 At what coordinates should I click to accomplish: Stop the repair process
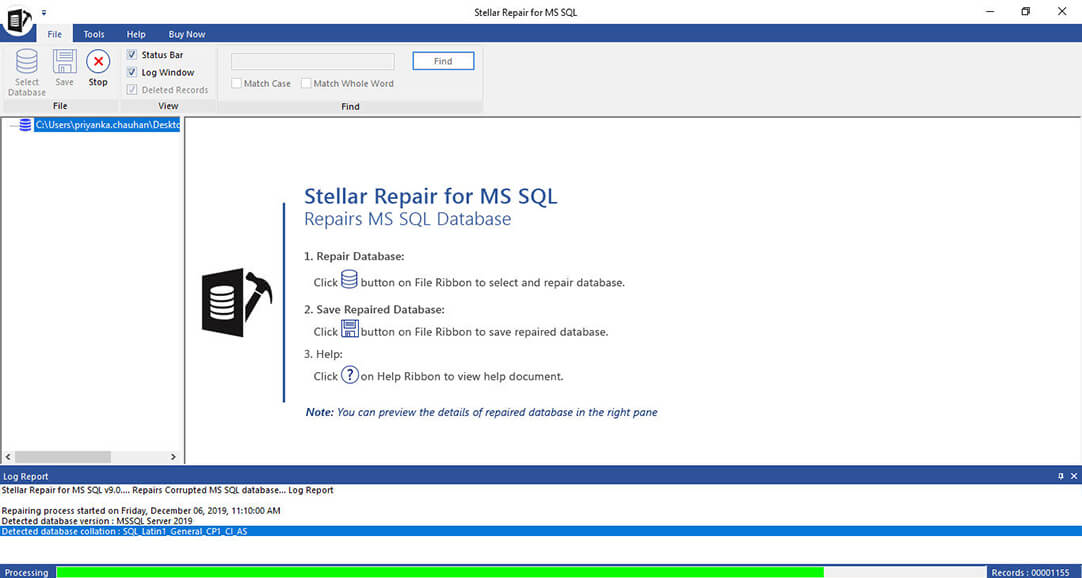tap(98, 63)
